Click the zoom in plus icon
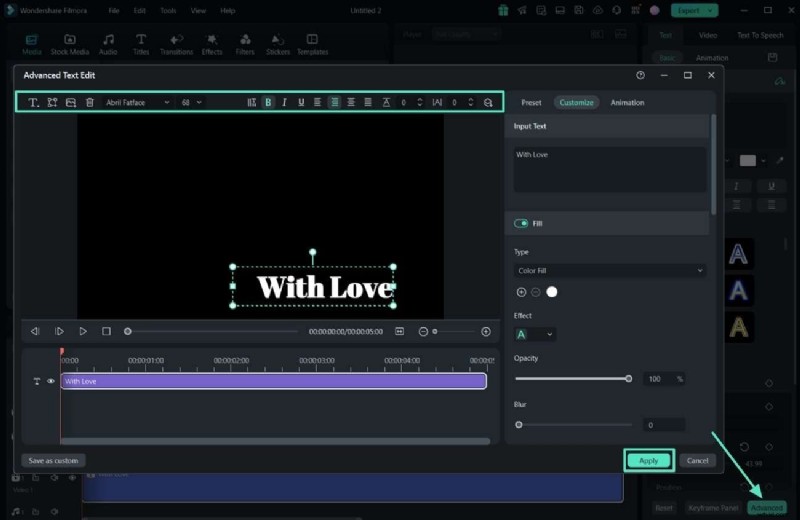Screen dimensions: 800x520 pos(486,331)
